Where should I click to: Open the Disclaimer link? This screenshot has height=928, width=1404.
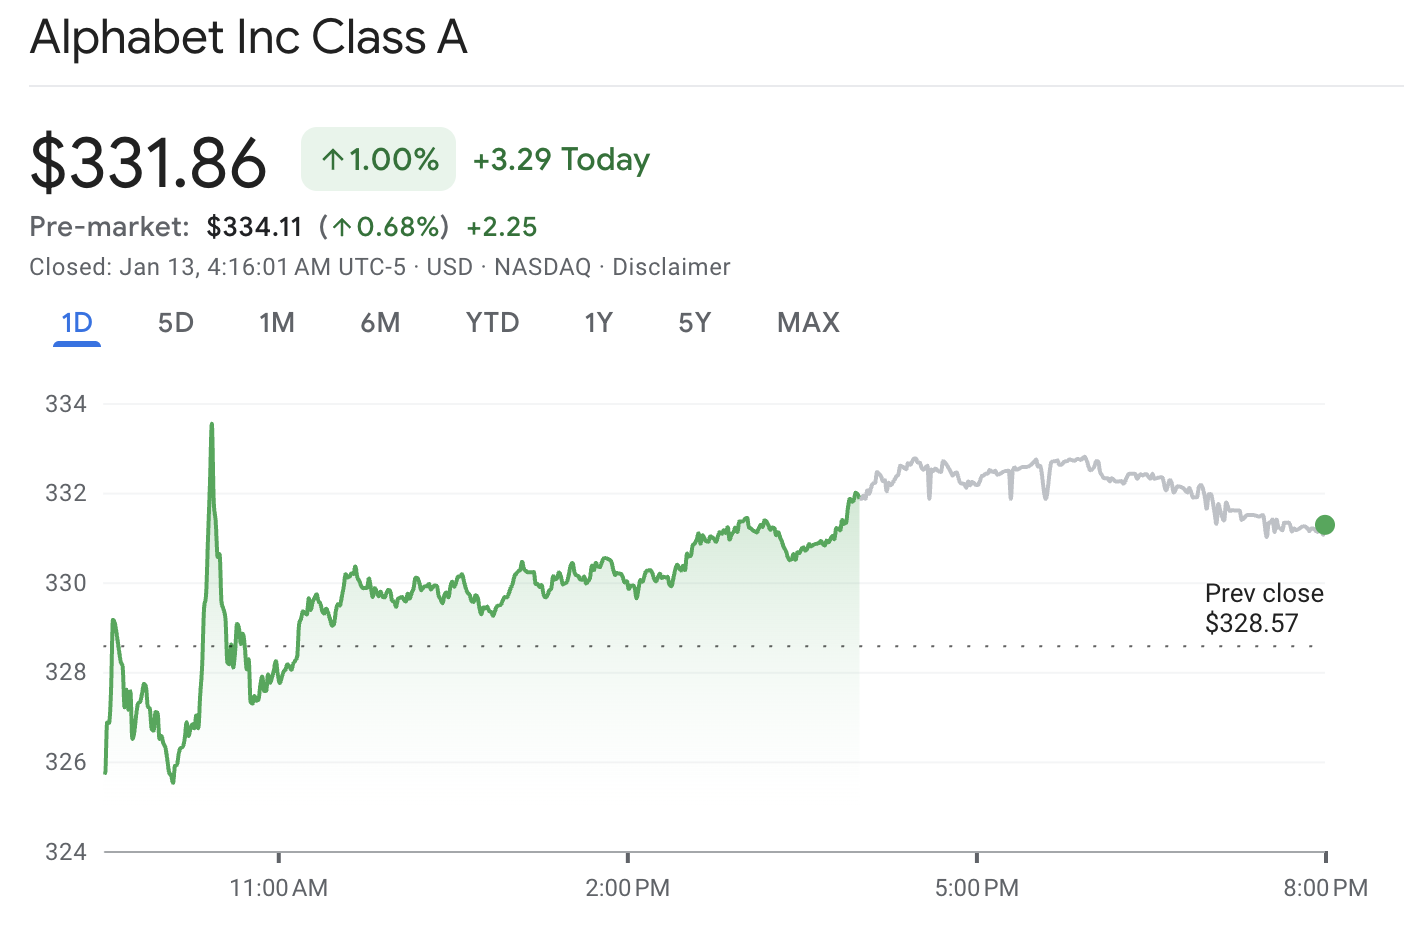tap(671, 267)
